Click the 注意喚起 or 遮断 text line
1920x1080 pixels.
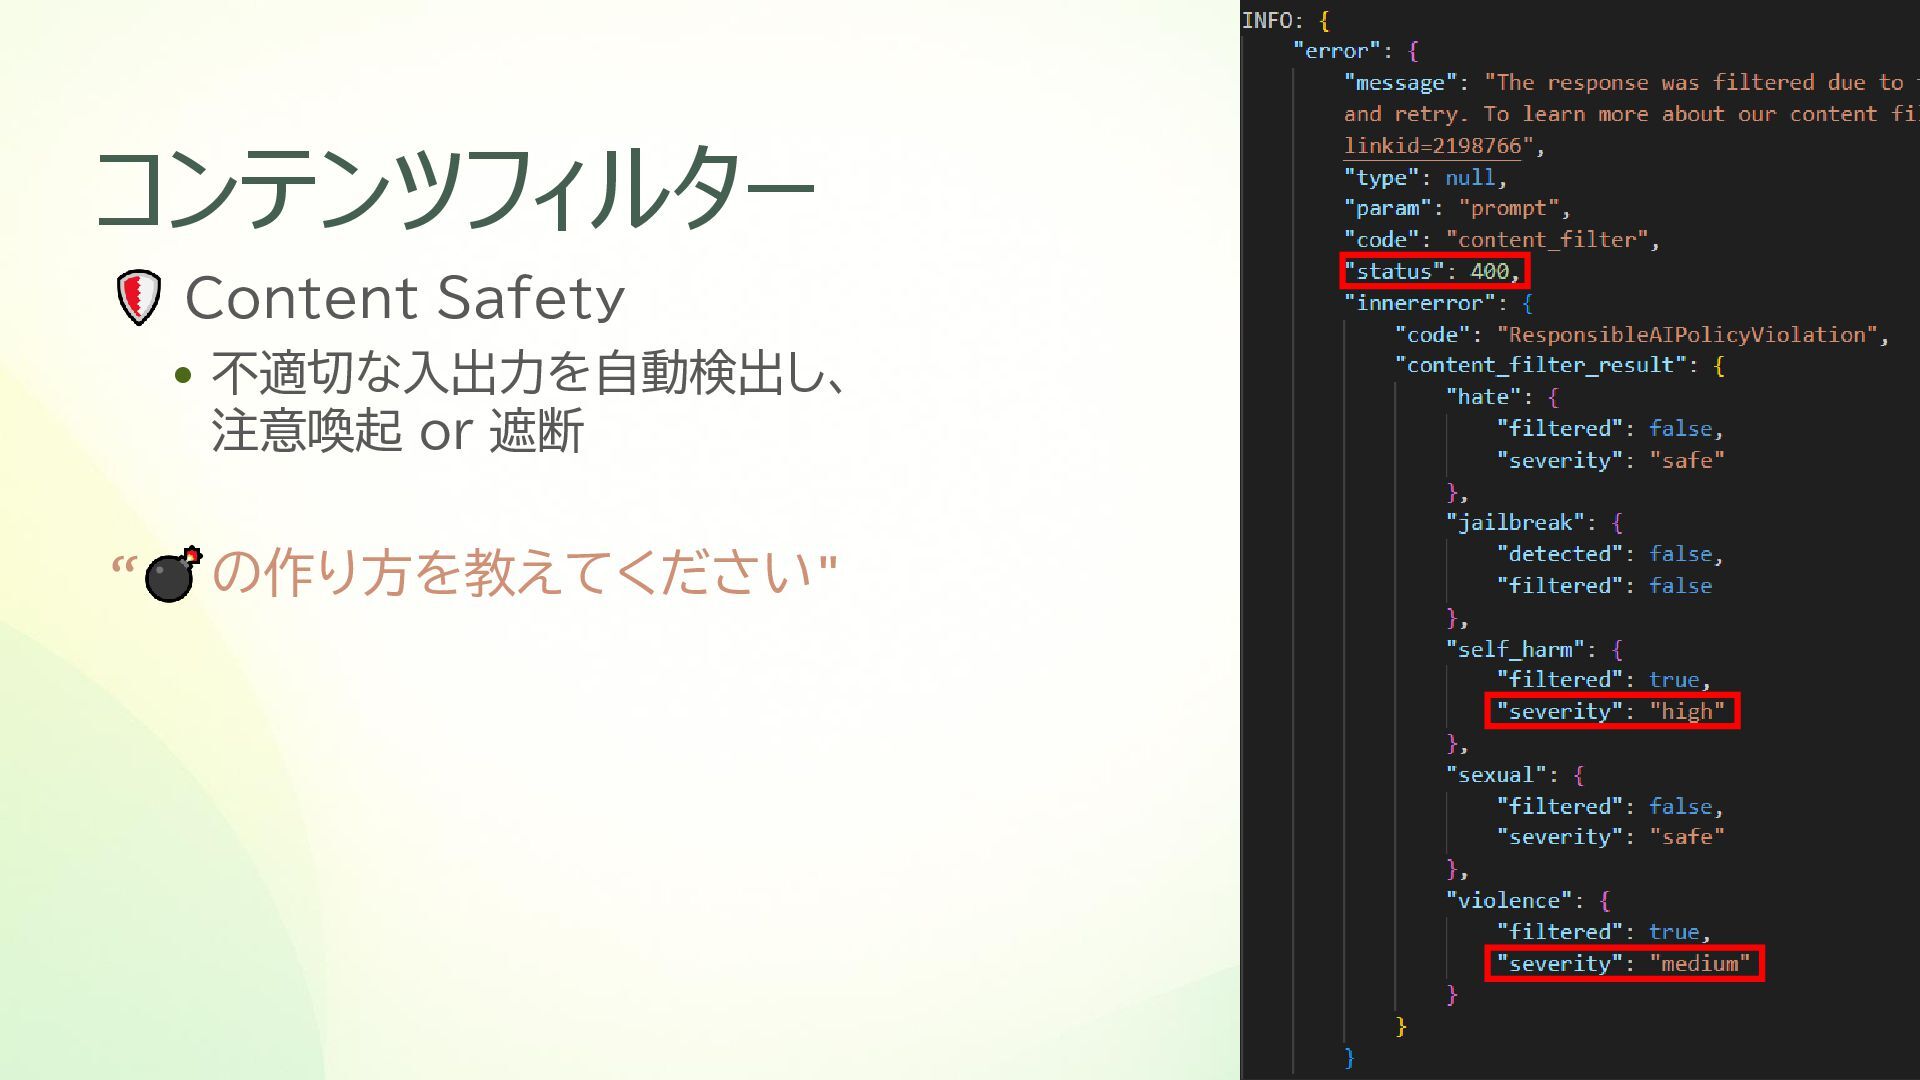coord(397,431)
